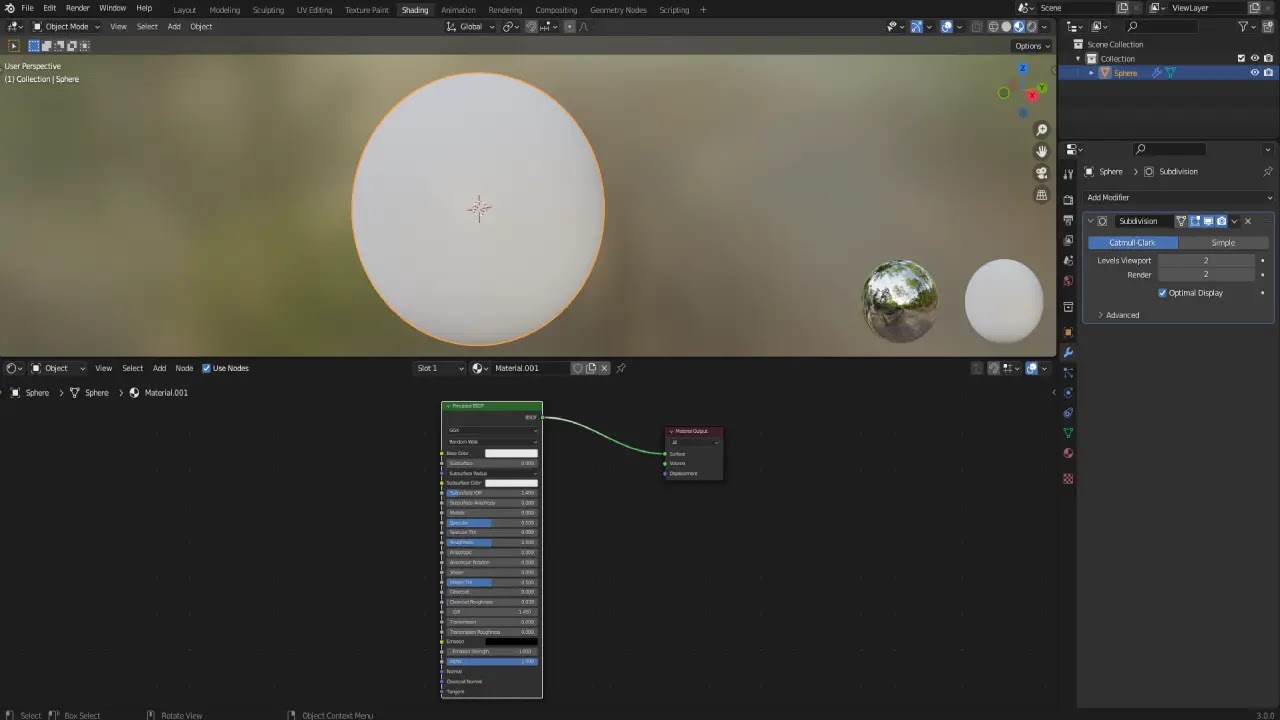Open the File menu
The image size is (1280, 720).
pyautogui.click(x=27, y=8)
